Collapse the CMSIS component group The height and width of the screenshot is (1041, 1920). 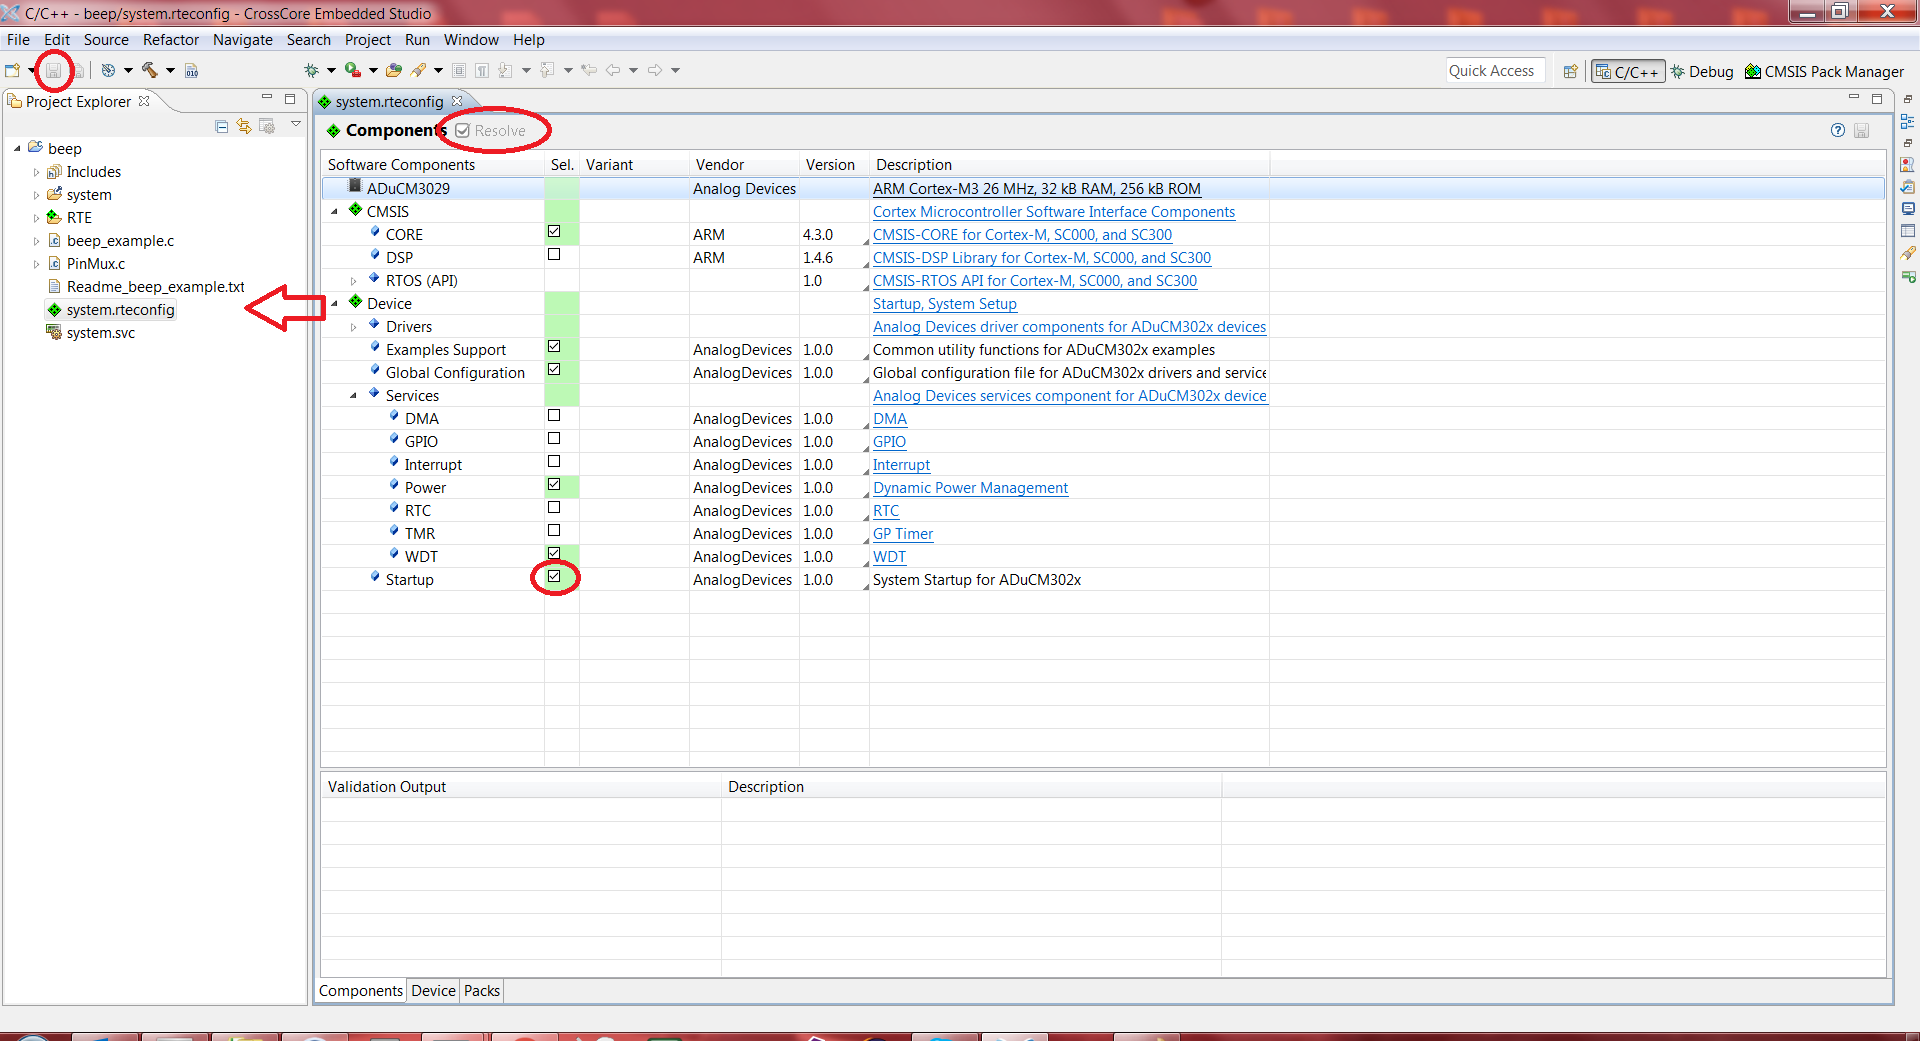tap(335, 212)
